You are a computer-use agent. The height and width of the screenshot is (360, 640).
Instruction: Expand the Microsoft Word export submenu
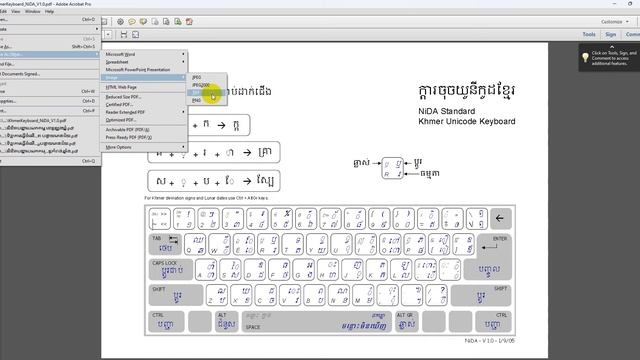click(x=144, y=54)
